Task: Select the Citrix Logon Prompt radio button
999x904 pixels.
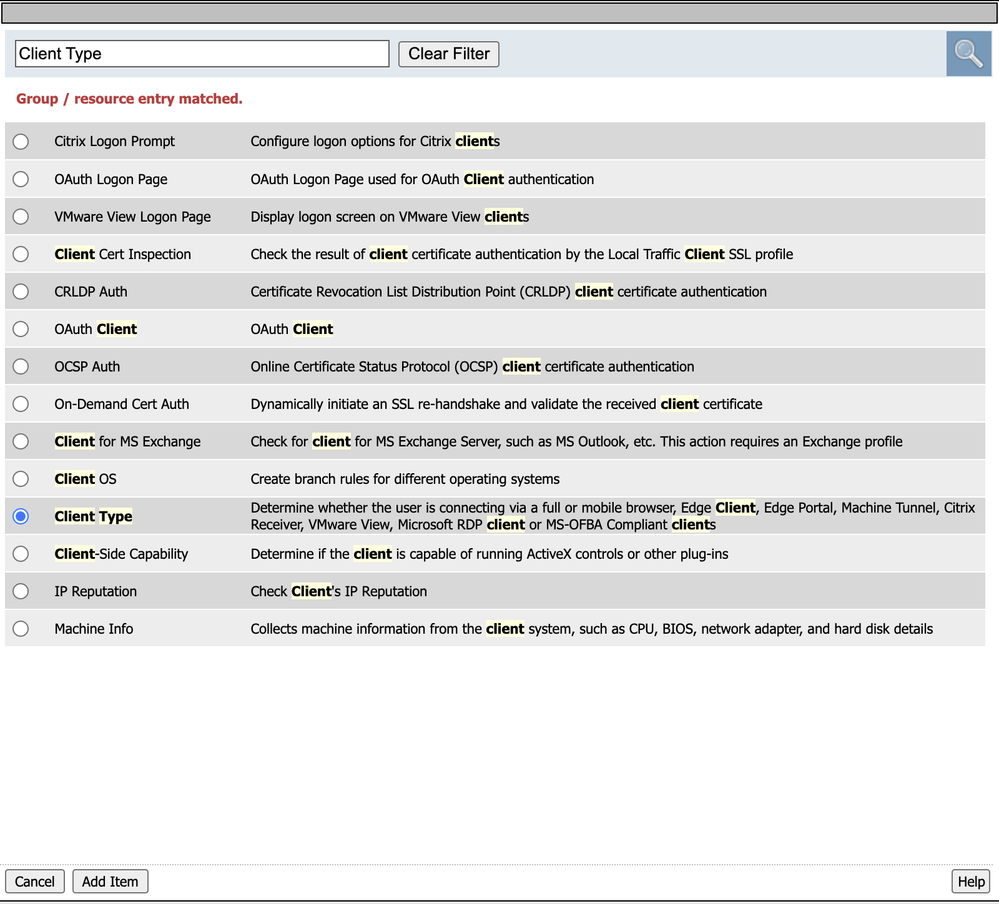Action: [x=20, y=141]
